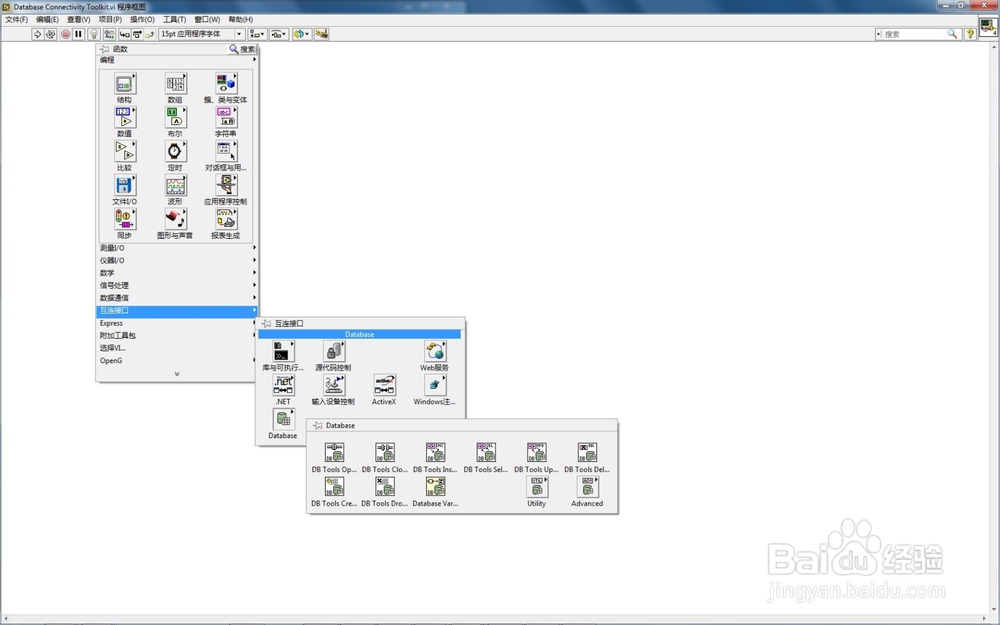Viewport: 1000px width, 625px height.
Task: Expand the OpenG category
Action: 177,360
